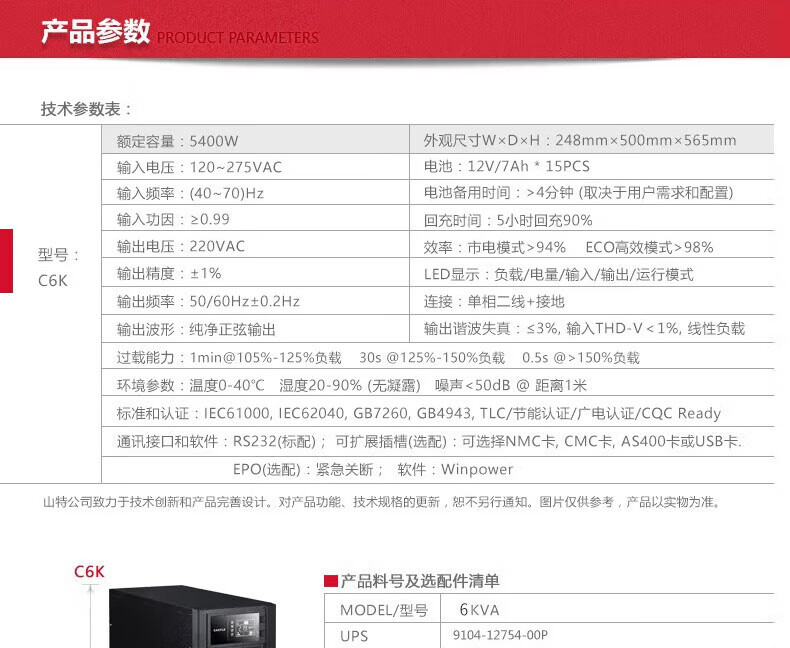Click the red square bullet beside 产品料号
The image size is (790, 648).
[331, 581]
